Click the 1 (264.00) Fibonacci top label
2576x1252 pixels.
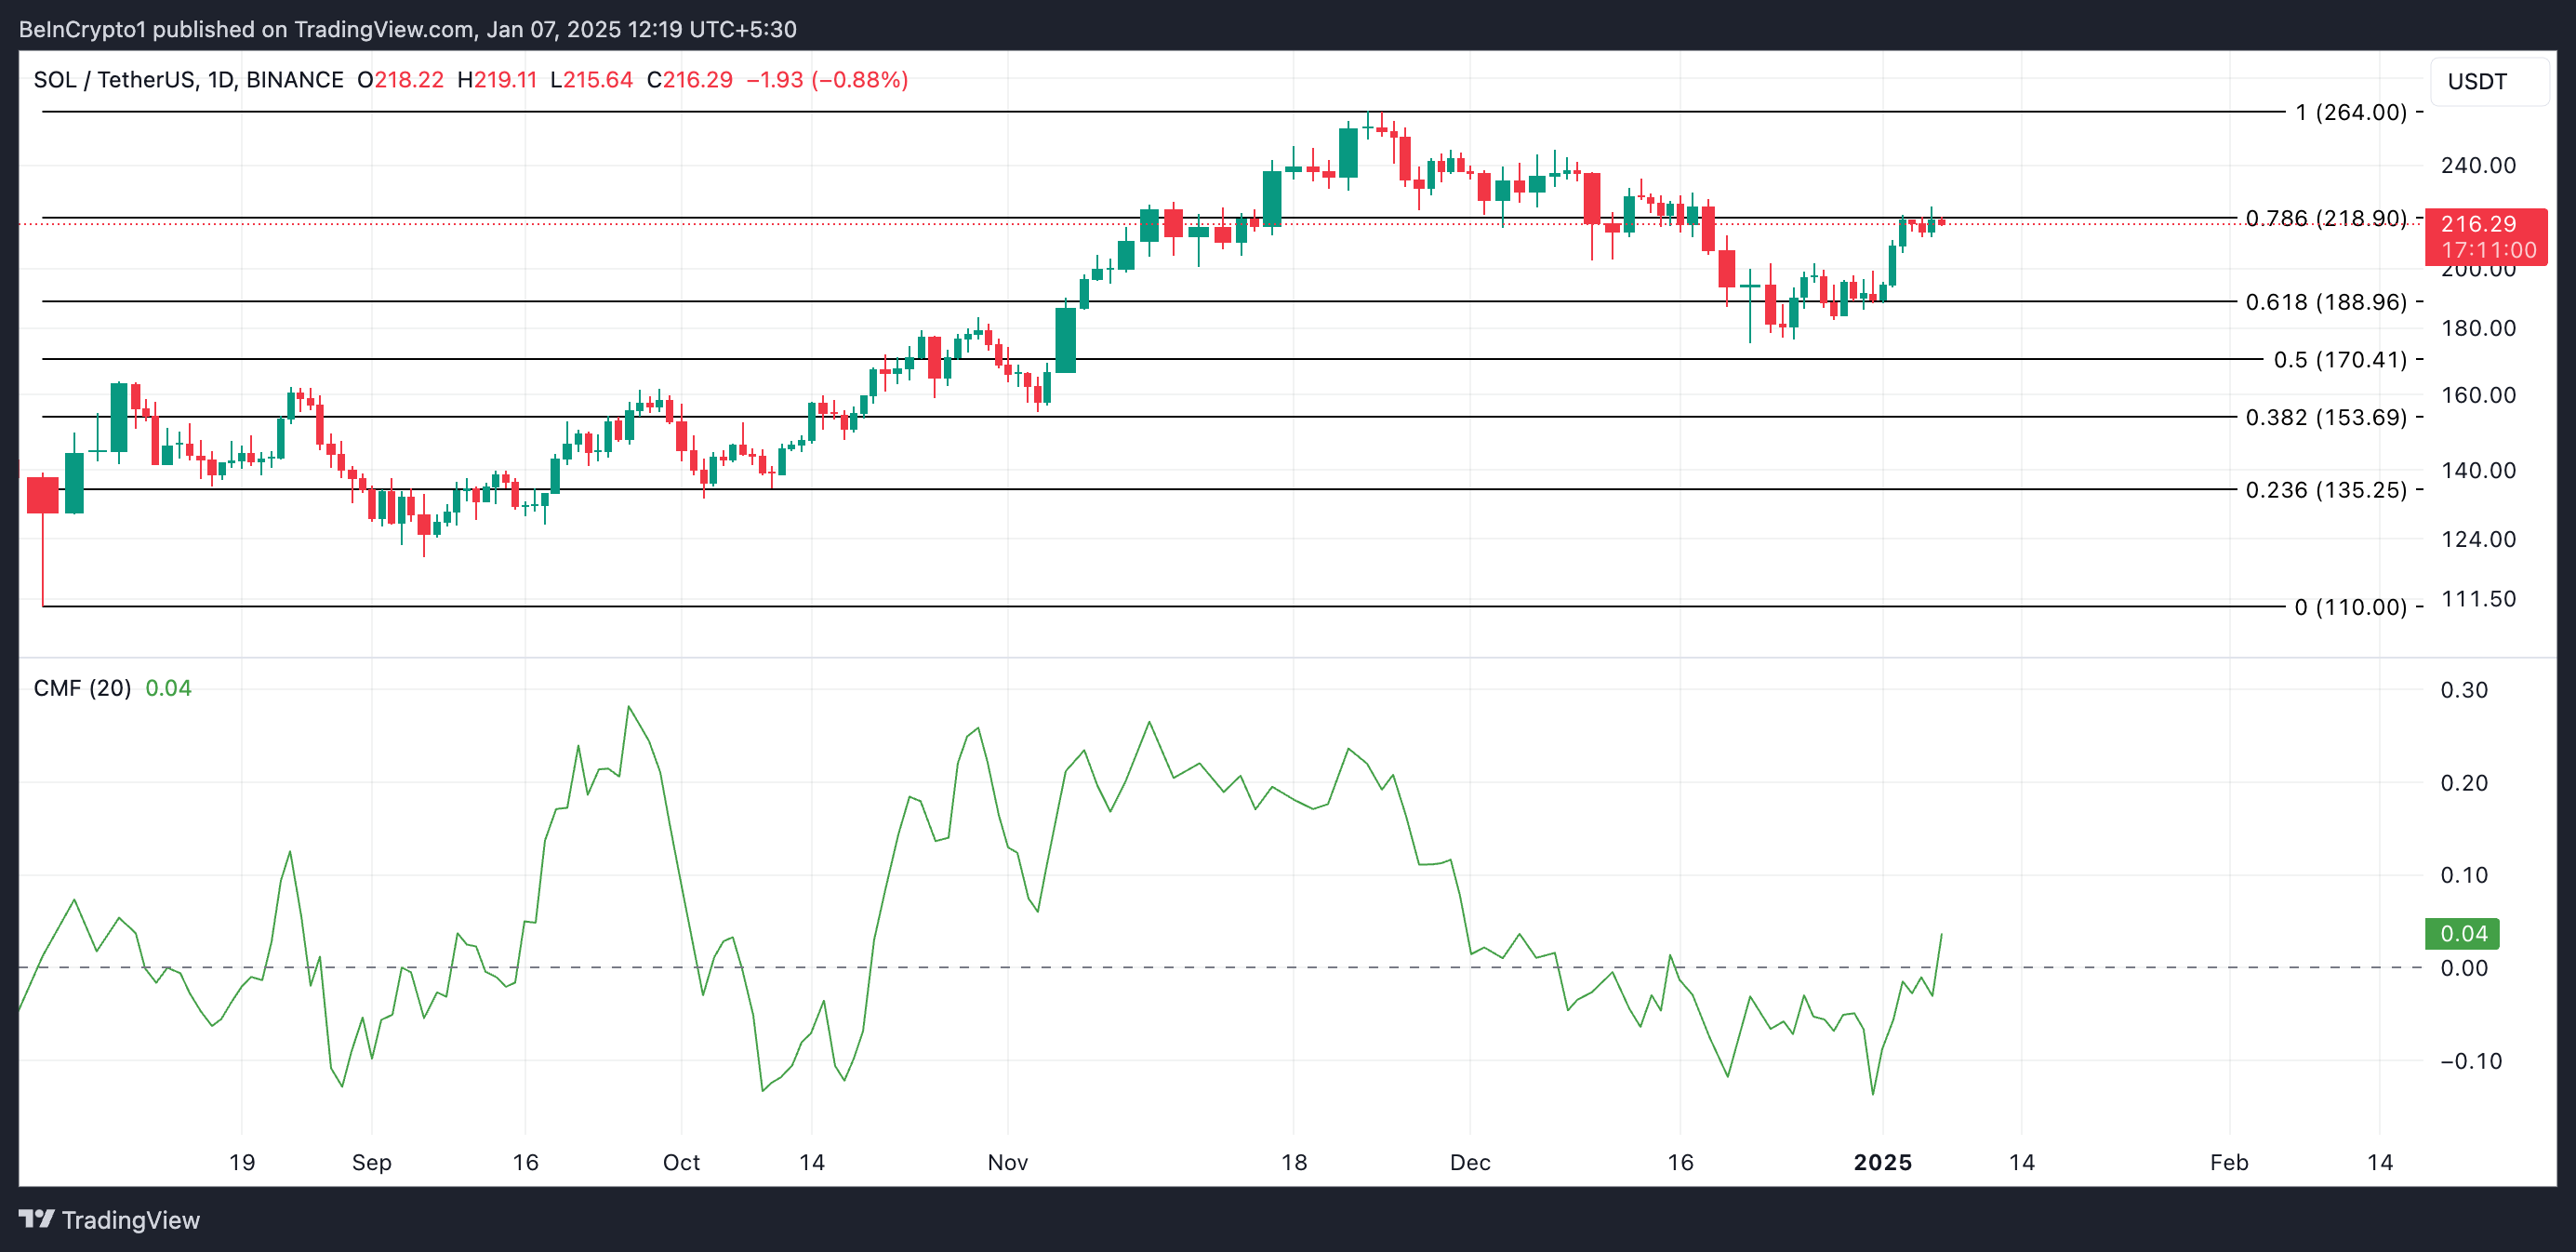pos(2350,112)
